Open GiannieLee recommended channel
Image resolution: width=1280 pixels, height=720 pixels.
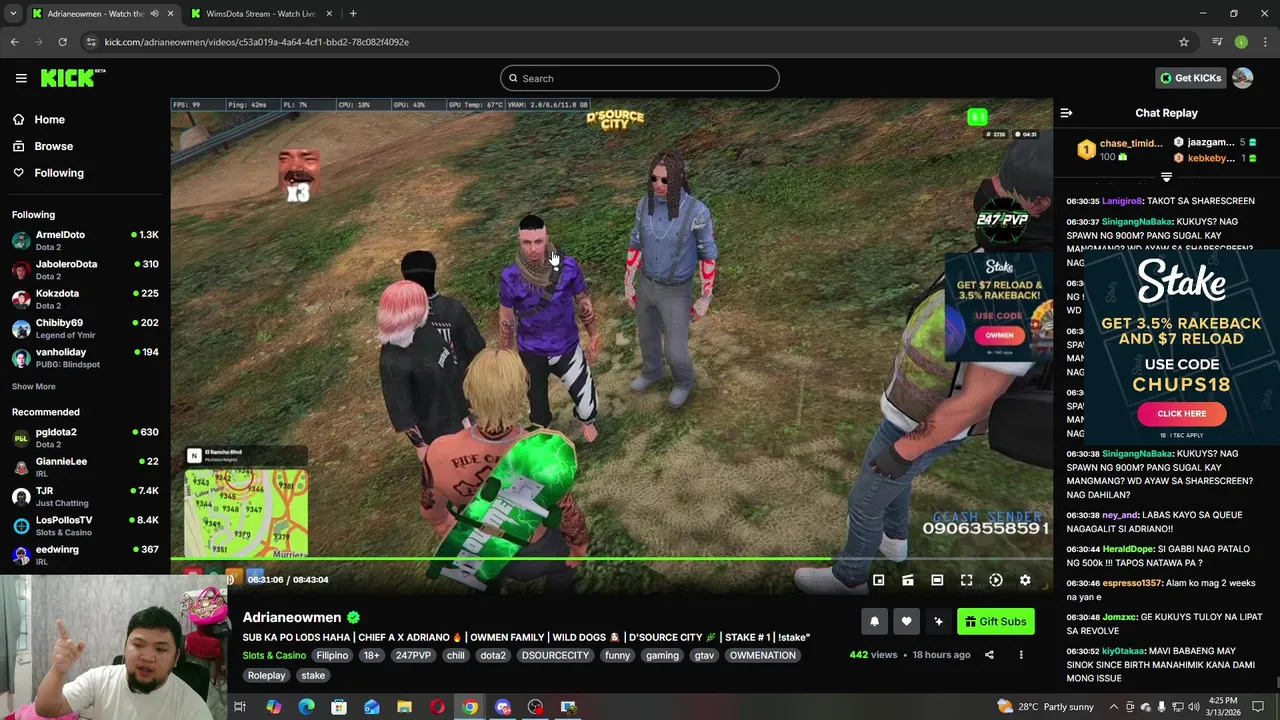(85, 467)
